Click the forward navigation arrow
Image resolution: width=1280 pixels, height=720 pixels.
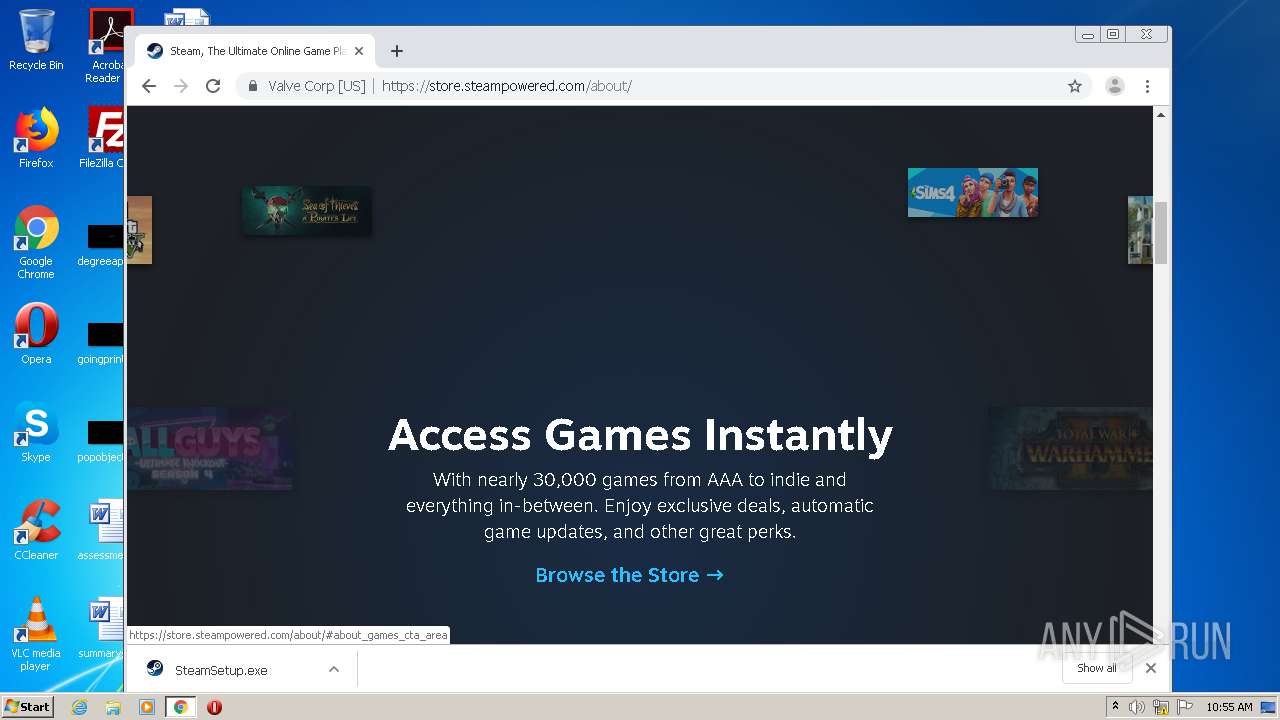coord(181,86)
